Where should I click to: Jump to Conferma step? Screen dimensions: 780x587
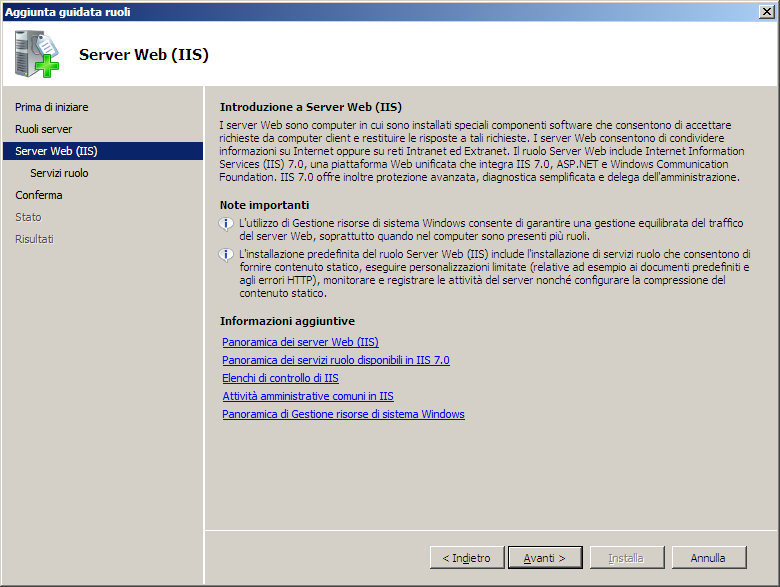[39, 195]
